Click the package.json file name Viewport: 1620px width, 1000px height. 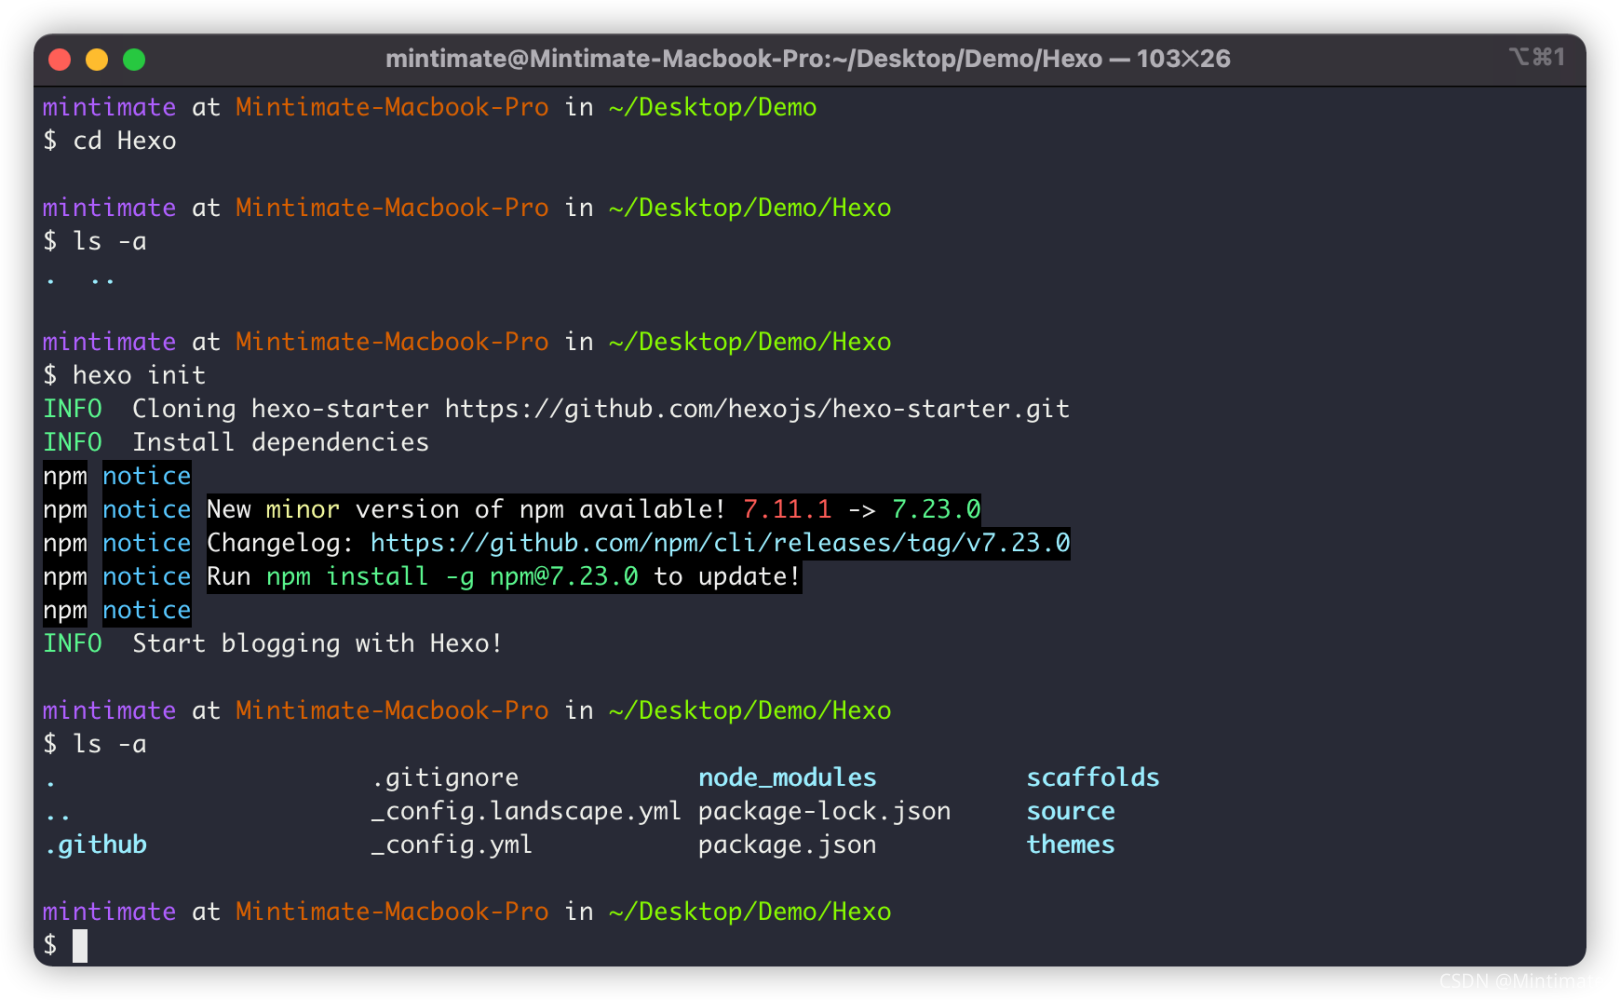coord(787,845)
